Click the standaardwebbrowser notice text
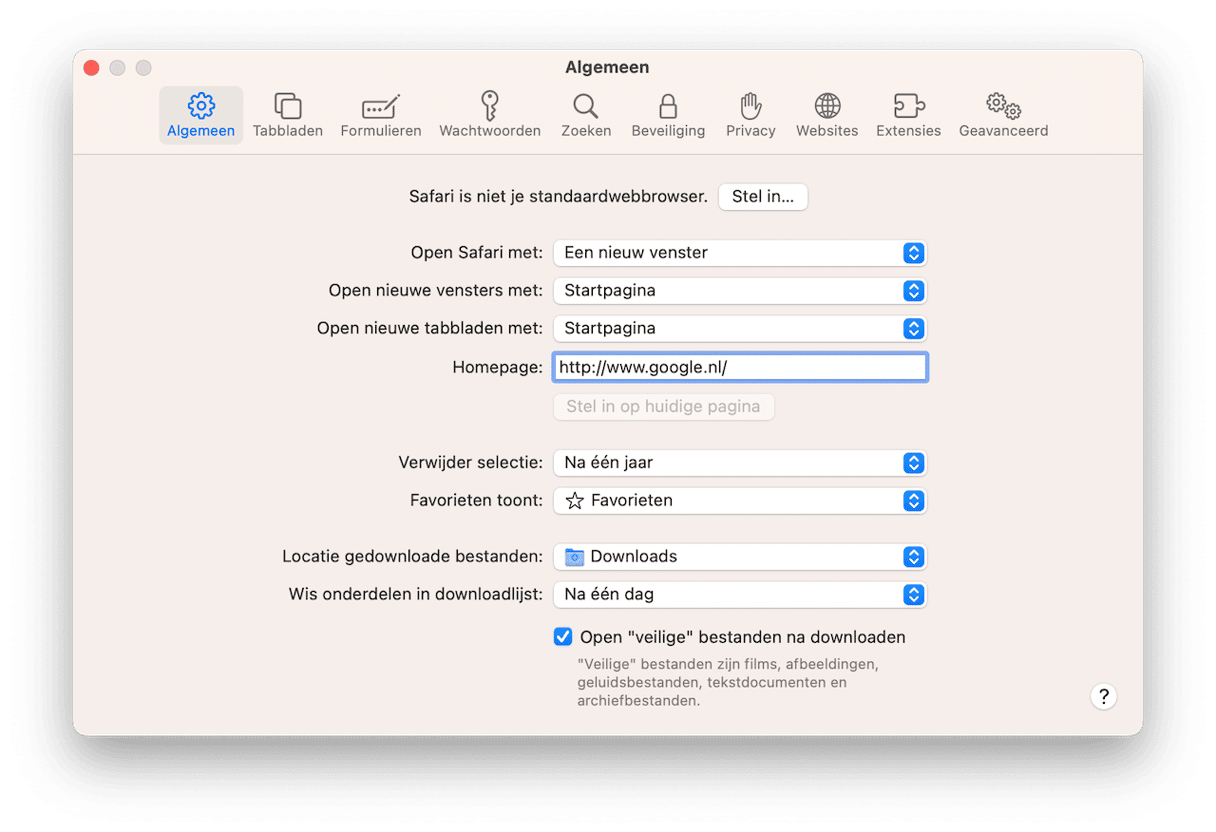This screenshot has width=1216, height=832. point(558,197)
